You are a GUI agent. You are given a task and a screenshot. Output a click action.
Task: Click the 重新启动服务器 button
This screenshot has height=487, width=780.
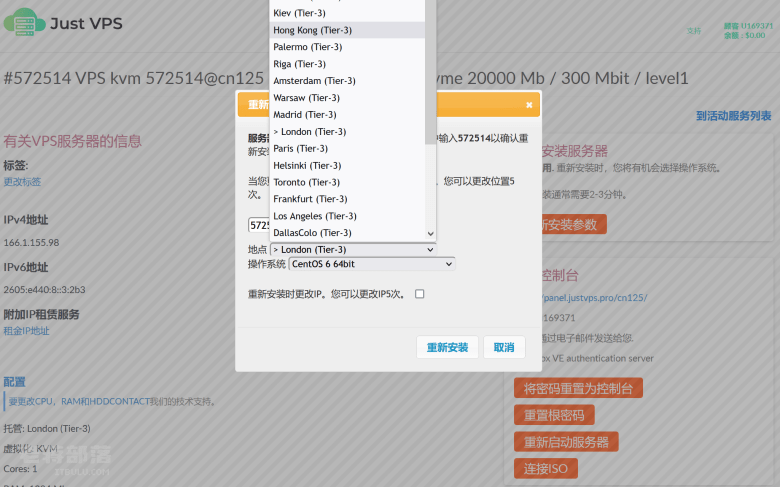click(x=566, y=442)
